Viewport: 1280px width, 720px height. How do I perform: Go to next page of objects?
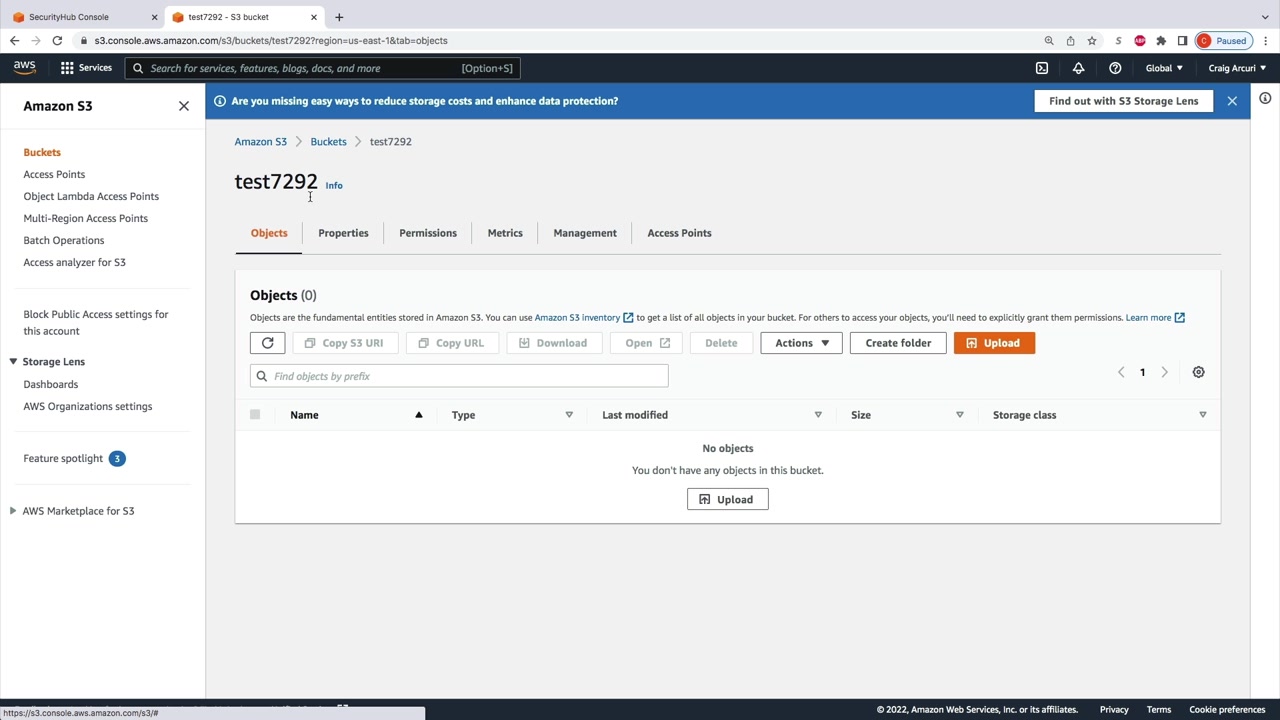pyautogui.click(x=1164, y=372)
